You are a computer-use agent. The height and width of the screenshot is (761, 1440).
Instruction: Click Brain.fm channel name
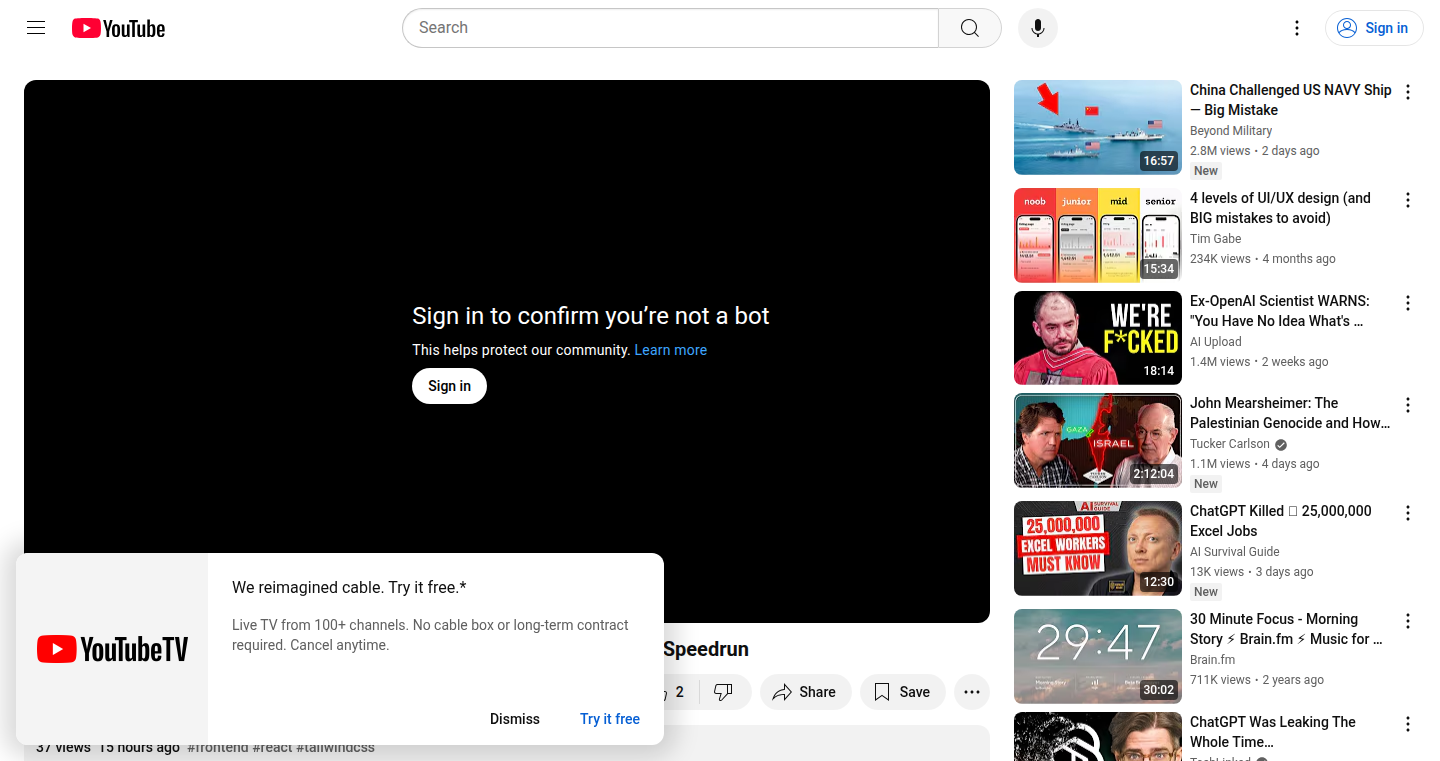pos(1213,660)
